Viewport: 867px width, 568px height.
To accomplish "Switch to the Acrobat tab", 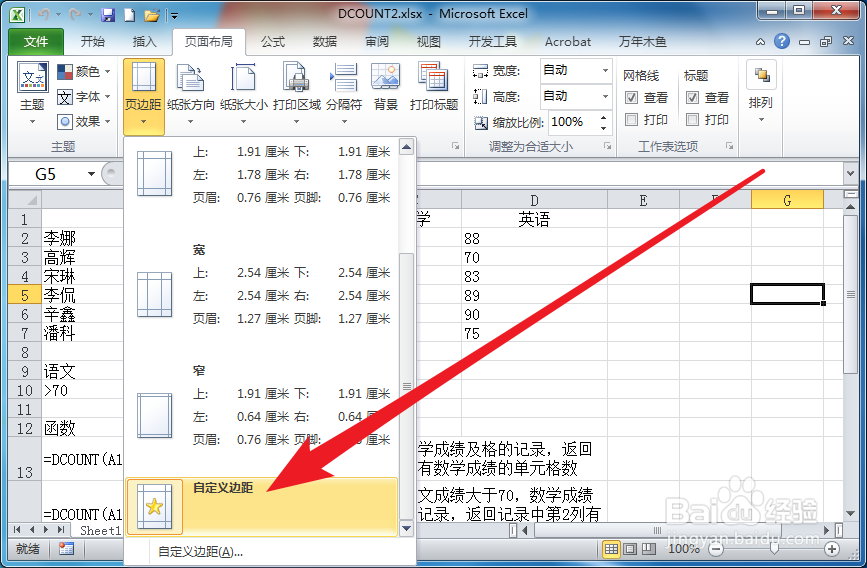I will [568, 41].
